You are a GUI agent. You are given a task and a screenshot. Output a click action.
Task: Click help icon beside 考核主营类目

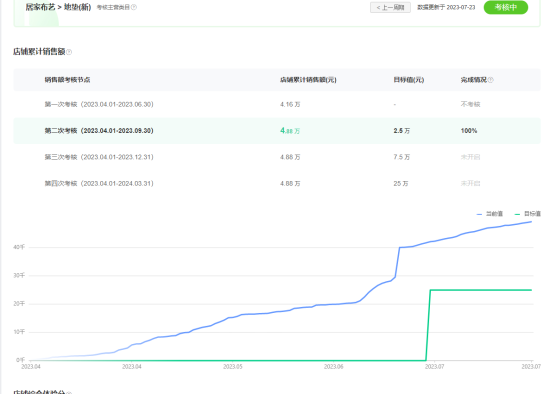134,7
